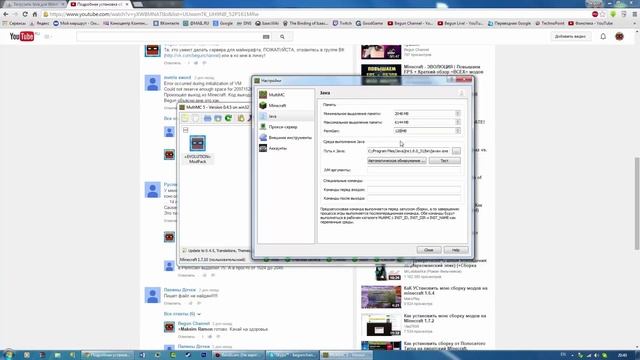The width and height of the screenshot is (640, 360).
Task: Select the EVOLUTION ModPack instance
Action: click(198, 149)
